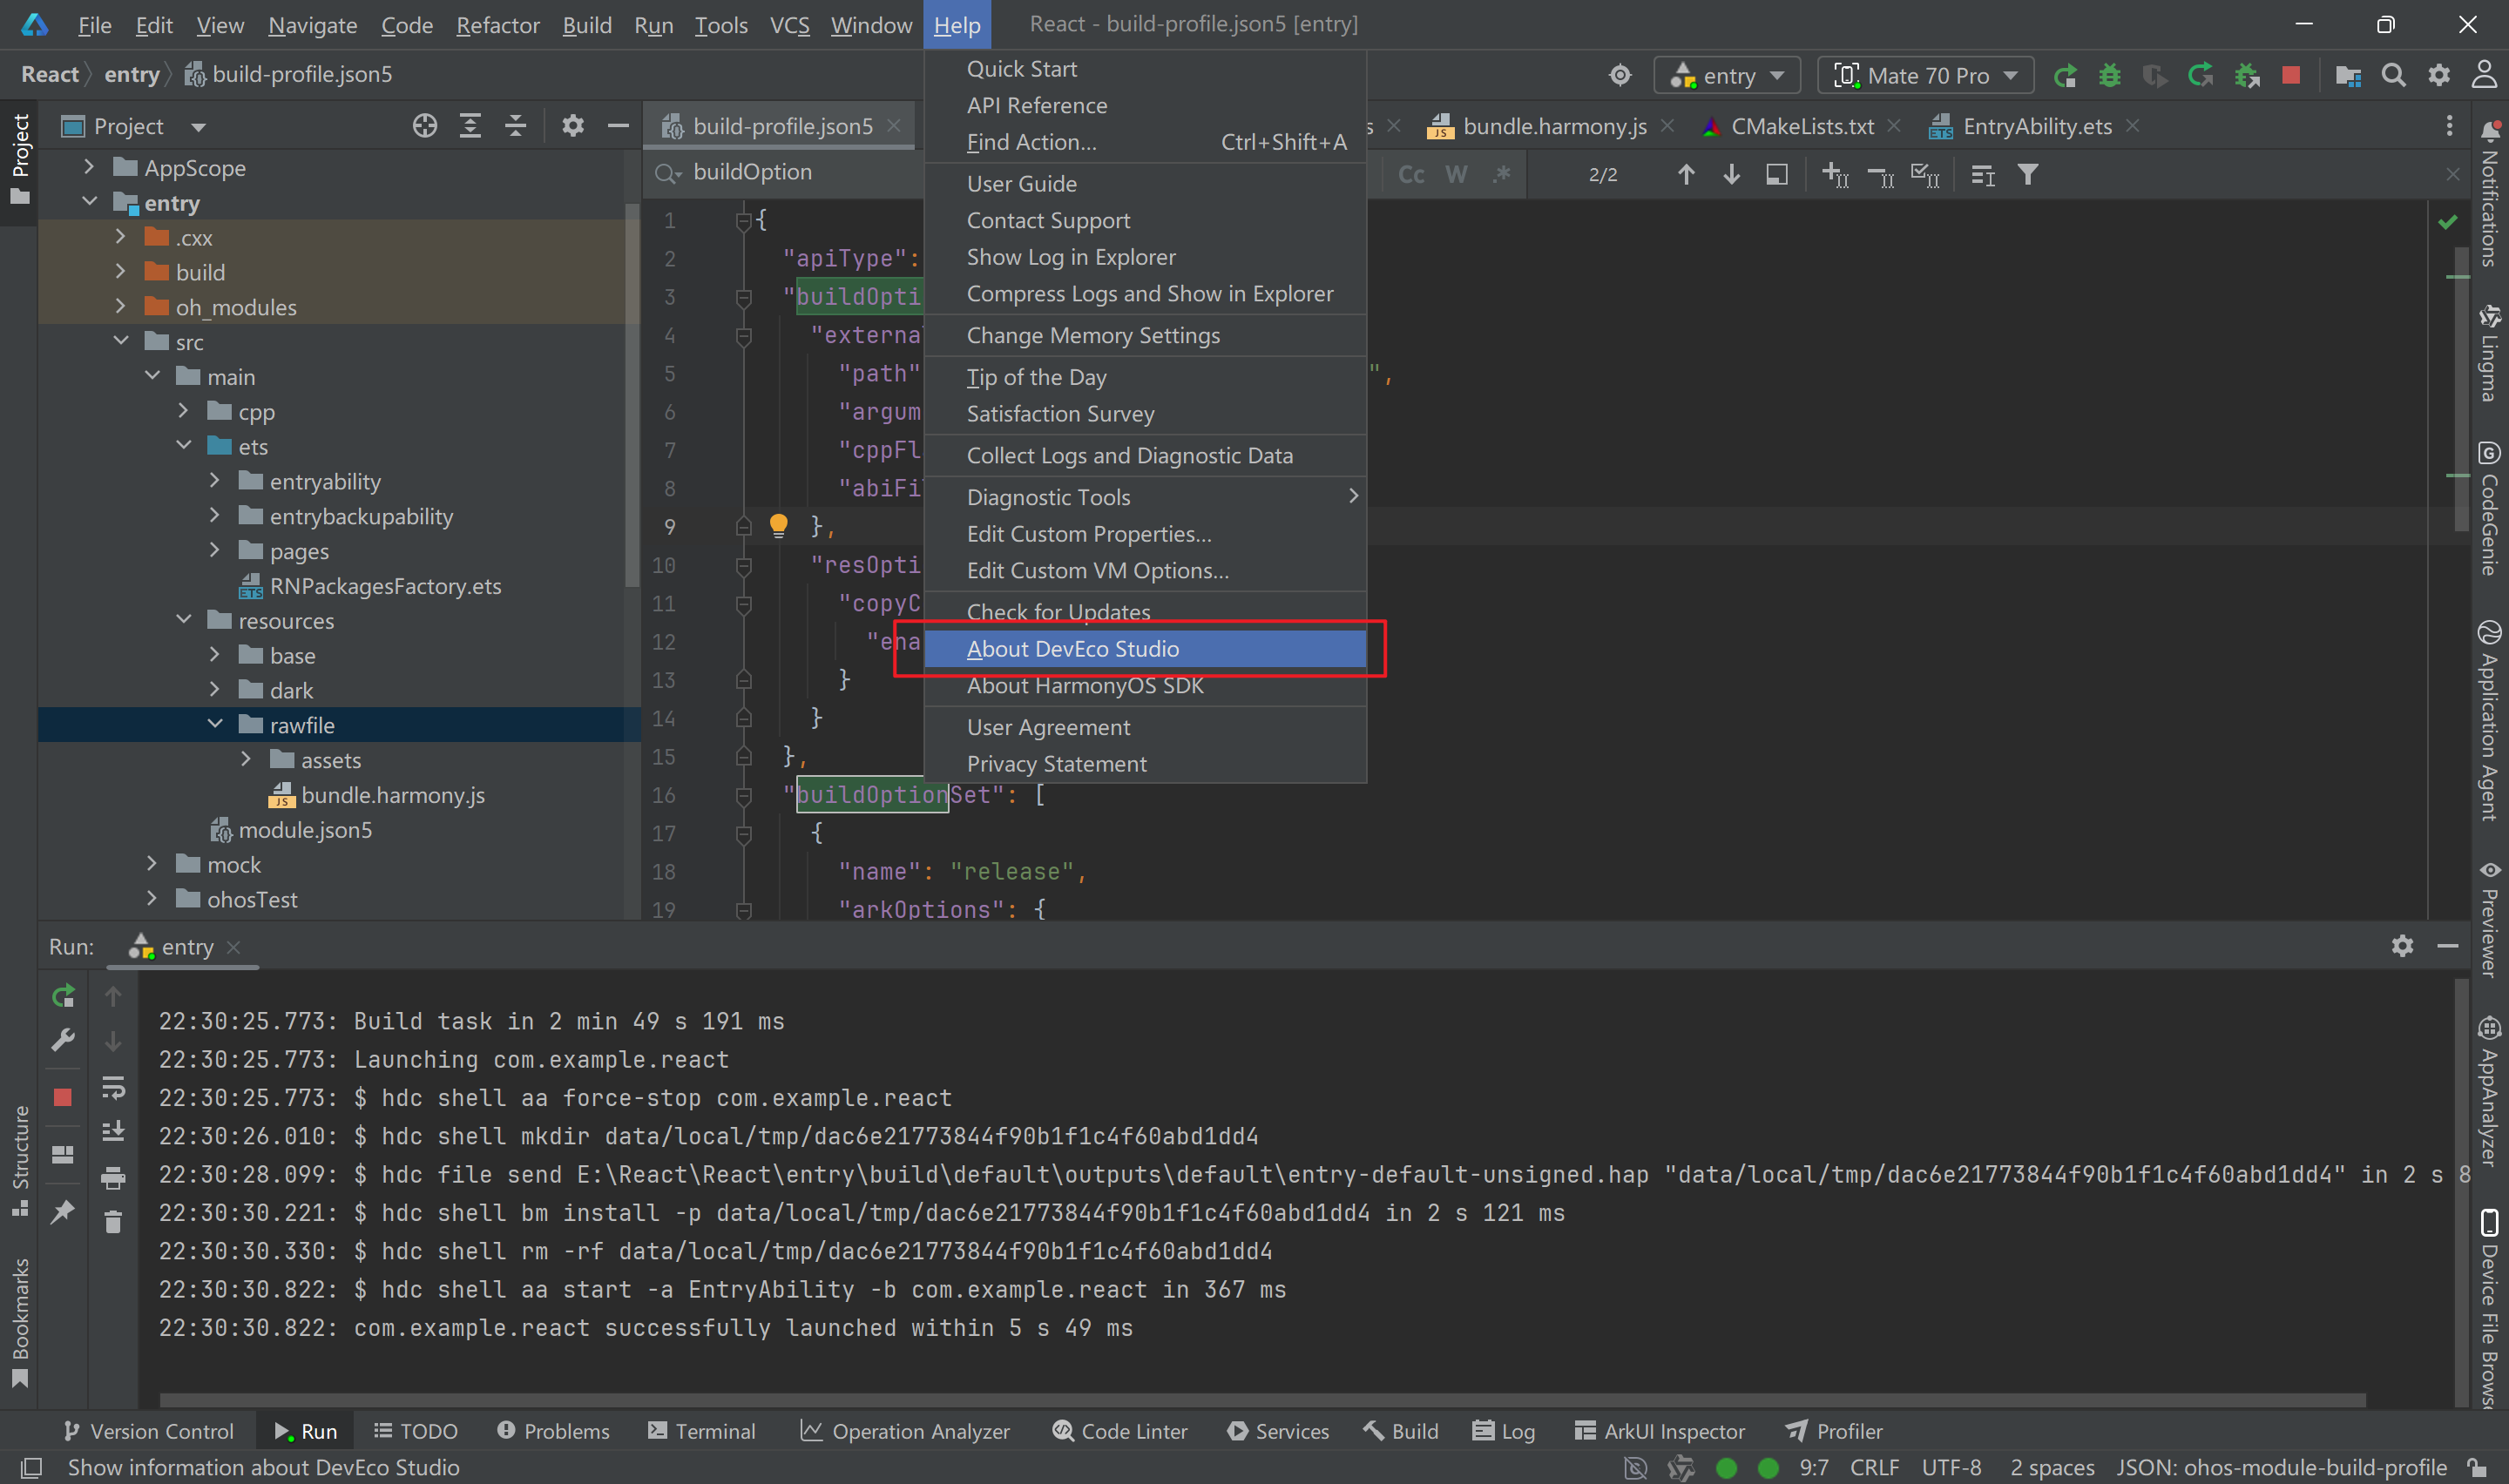
Task: Rerun entry in Run panel
Action: click(x=62, y=995)
